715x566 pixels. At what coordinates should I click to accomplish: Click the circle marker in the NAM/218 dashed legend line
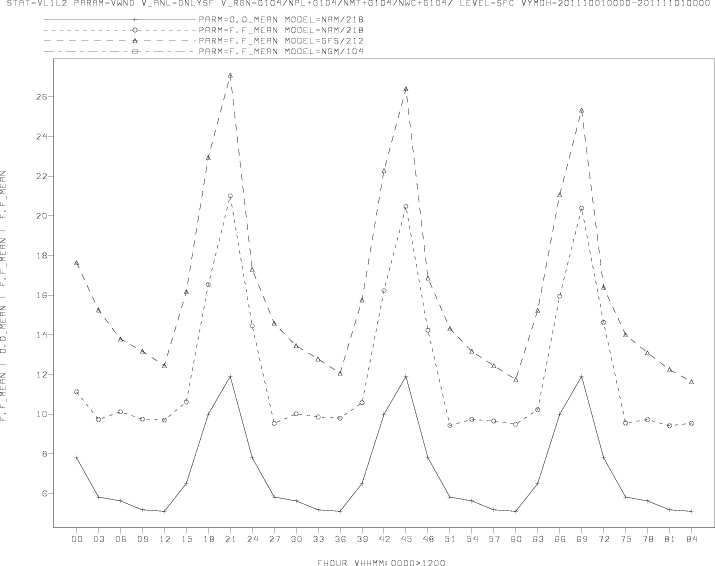[134, 30]
